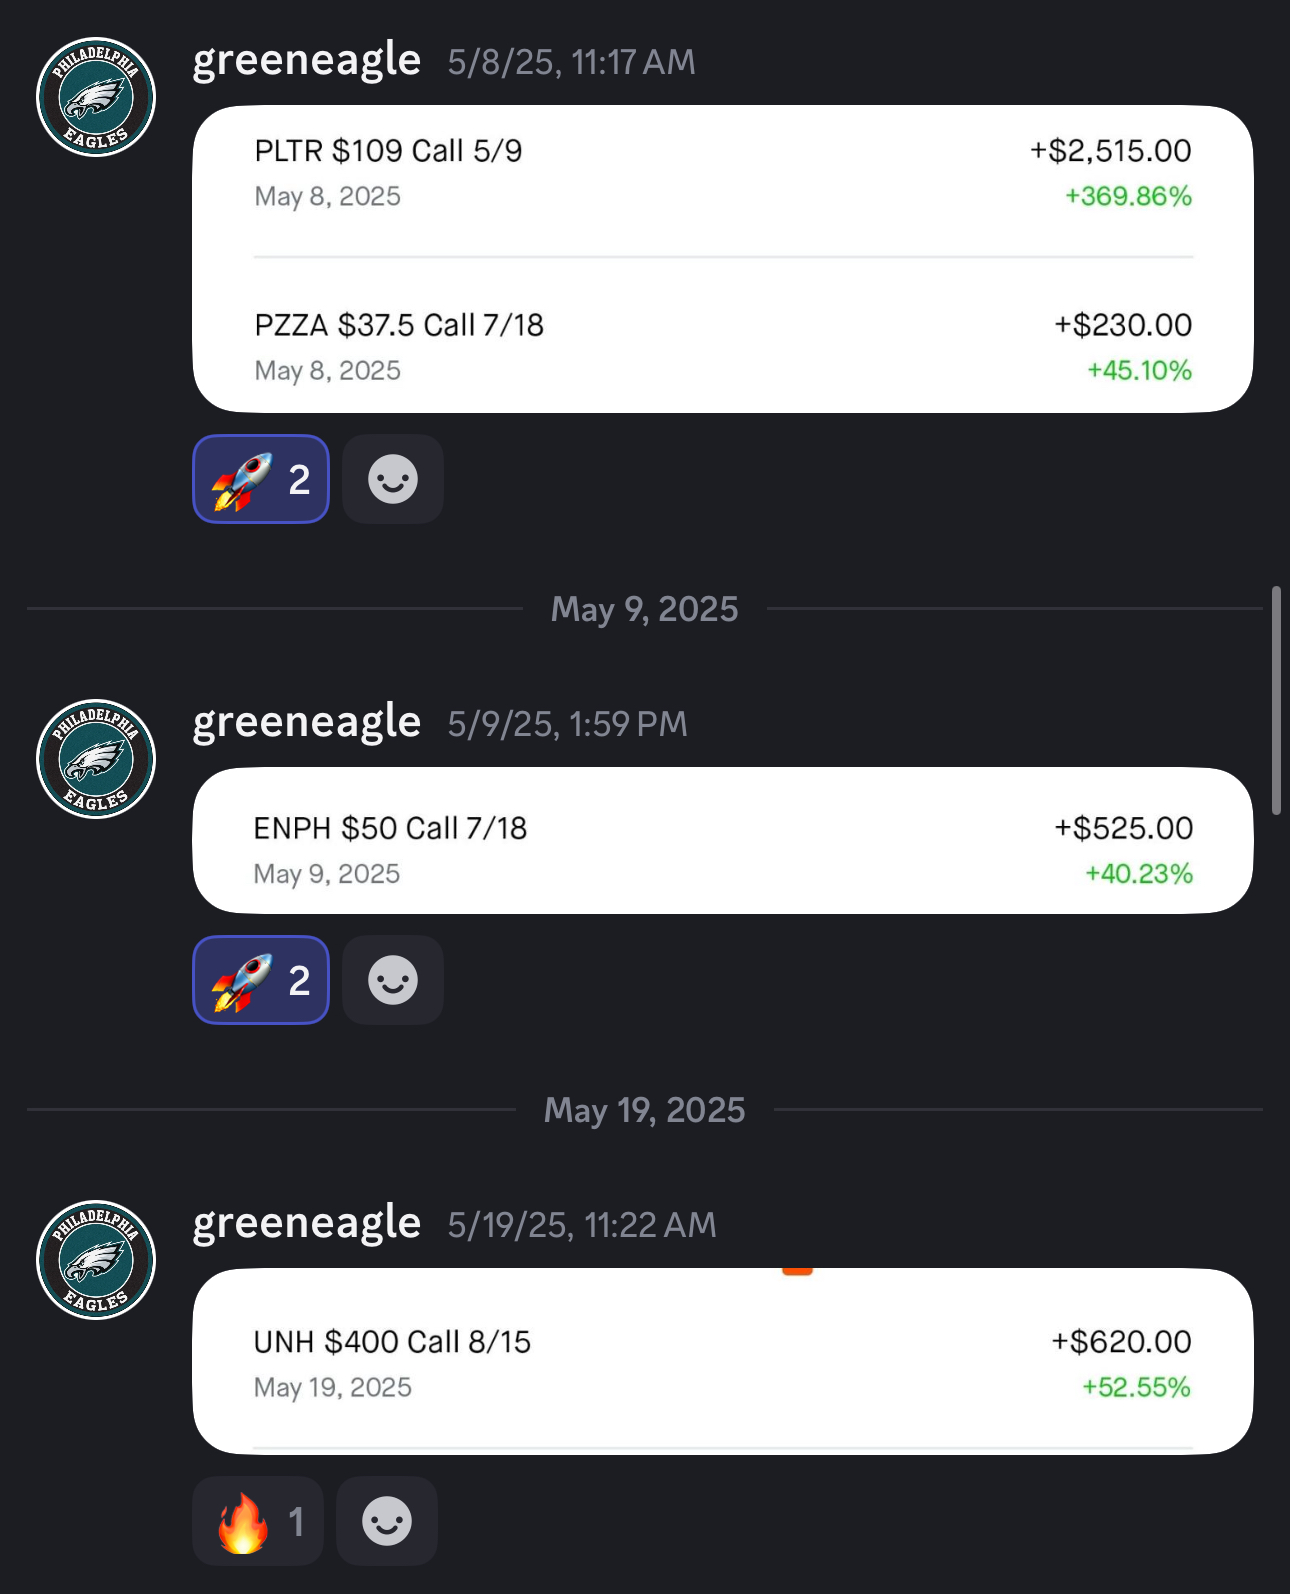
Task: Click greeneagle username on the 1:59 PM message
Action: [306, 722]
